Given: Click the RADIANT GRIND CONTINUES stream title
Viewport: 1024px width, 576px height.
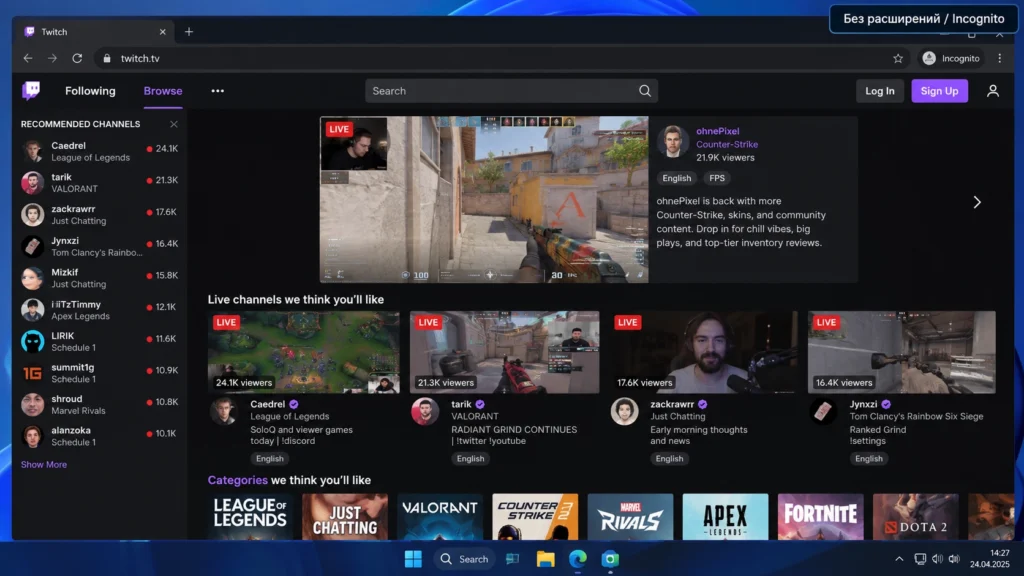Looking at the screenshot, I should coord(514,435).
